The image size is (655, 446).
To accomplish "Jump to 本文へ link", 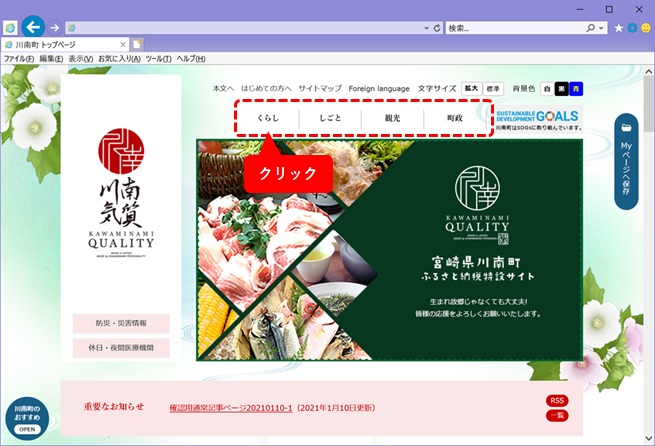I will pos(223,89).
